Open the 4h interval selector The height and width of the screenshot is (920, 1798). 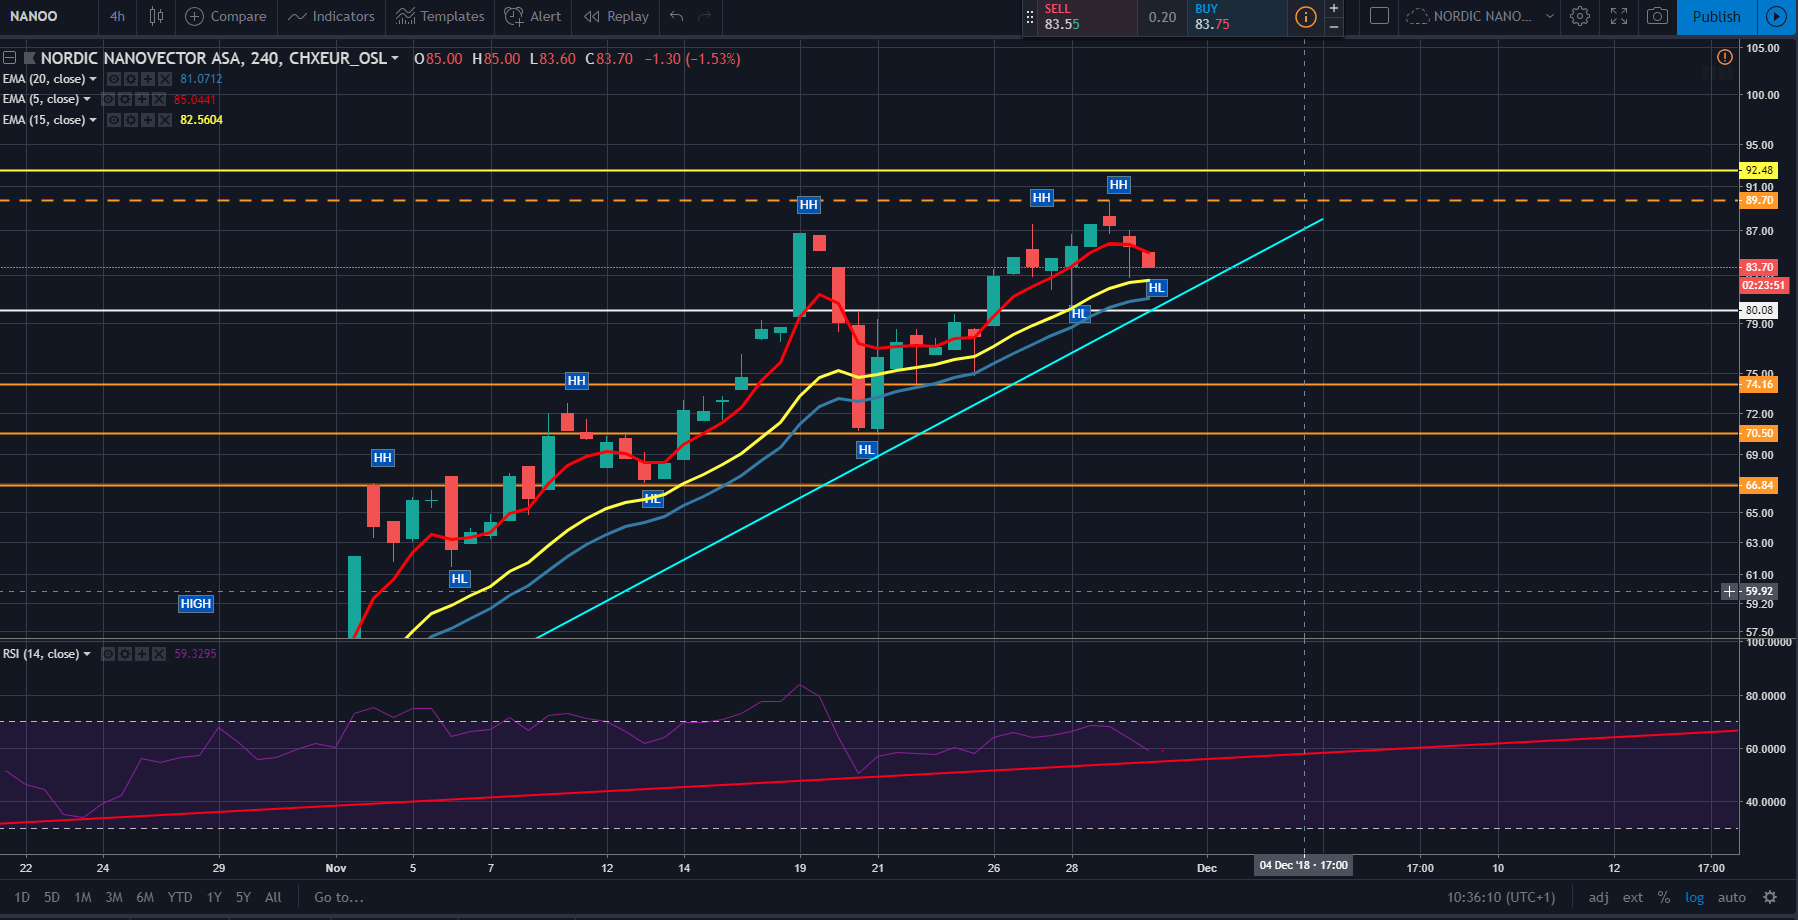coord(118,16)
